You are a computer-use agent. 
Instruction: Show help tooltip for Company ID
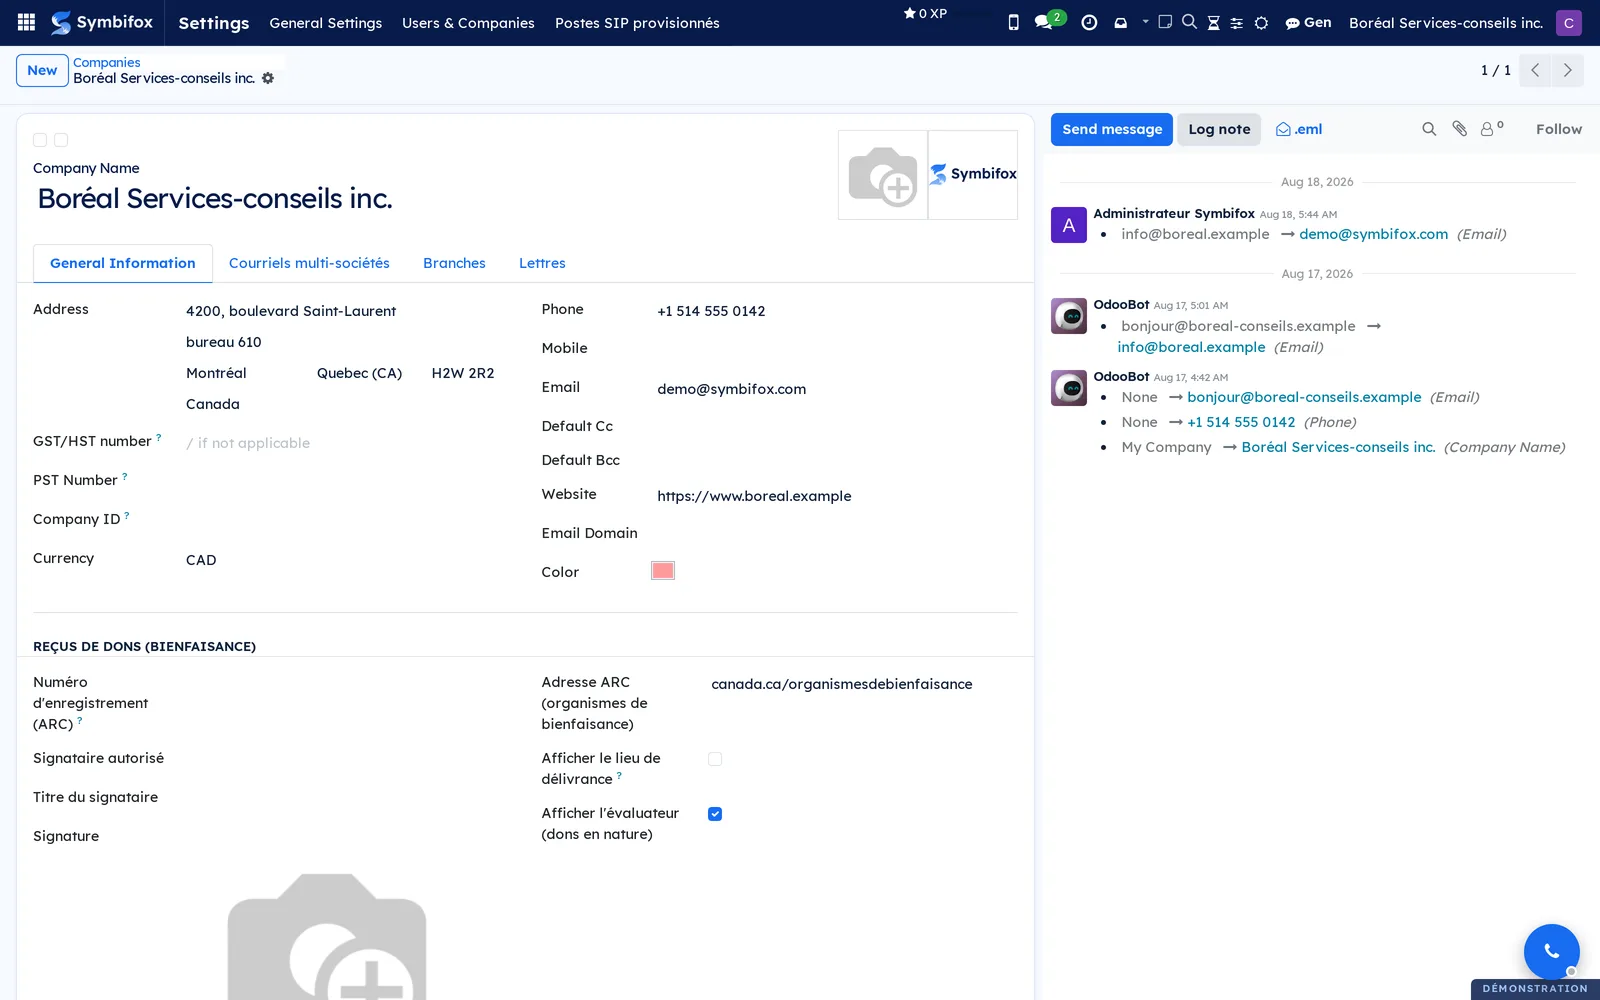point(127,515)
